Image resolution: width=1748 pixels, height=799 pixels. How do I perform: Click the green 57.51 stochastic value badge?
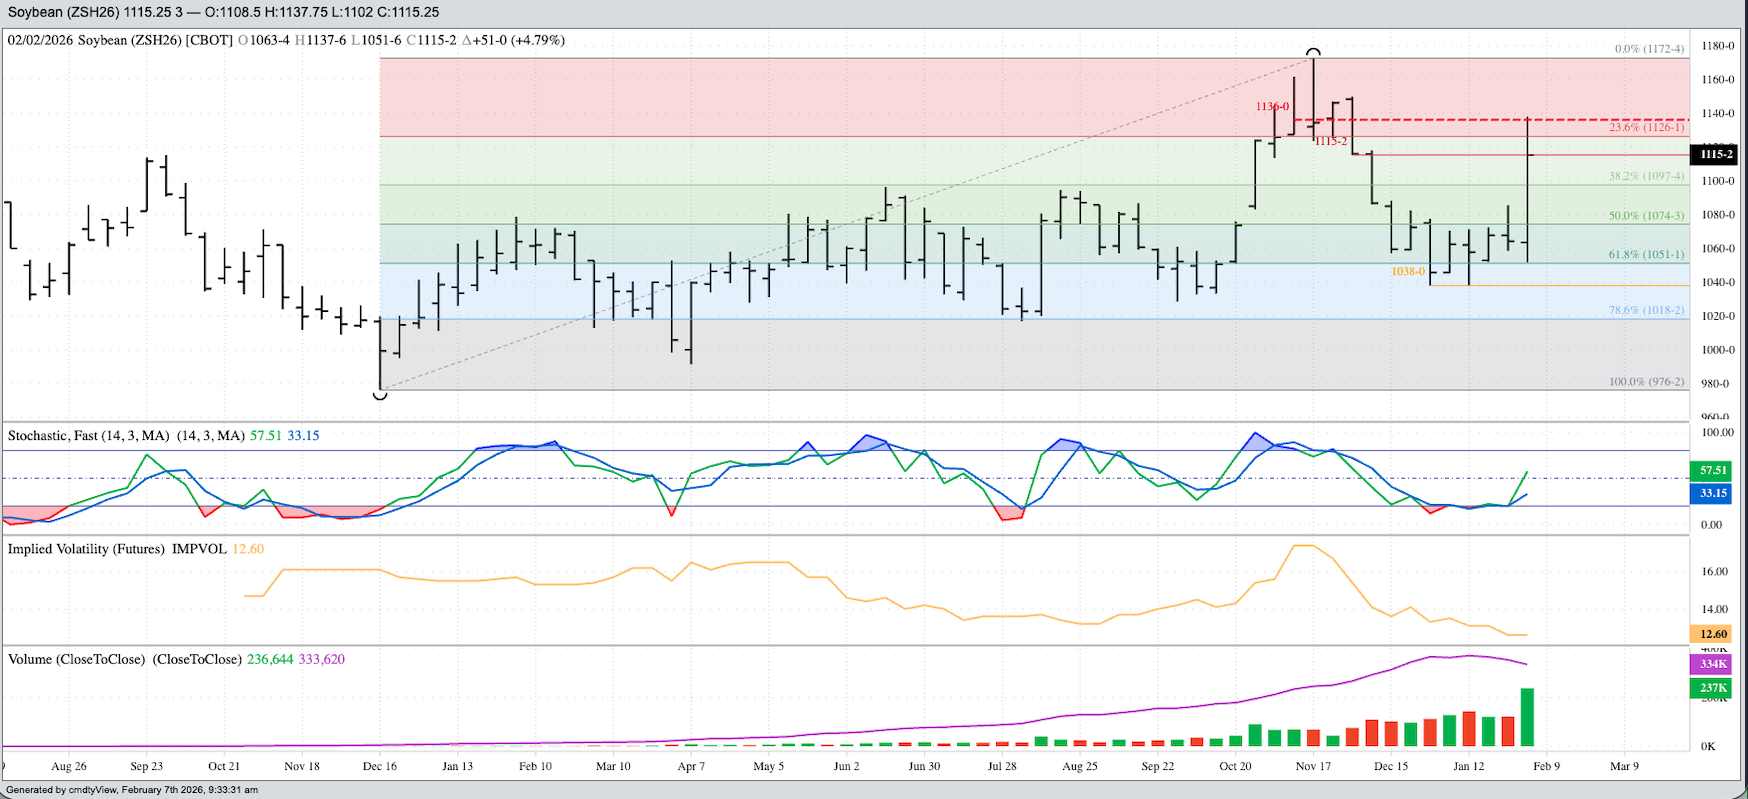(1712, 470)
